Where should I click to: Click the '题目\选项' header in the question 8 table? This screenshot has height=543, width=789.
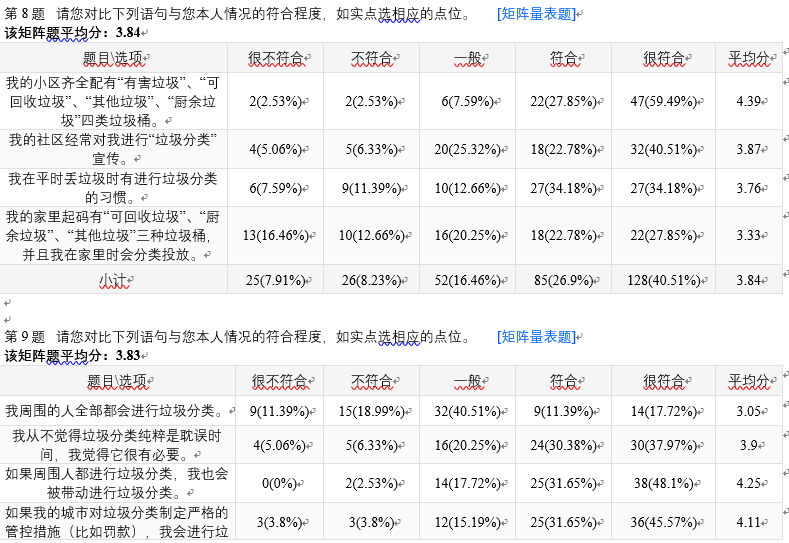(114, 58)
